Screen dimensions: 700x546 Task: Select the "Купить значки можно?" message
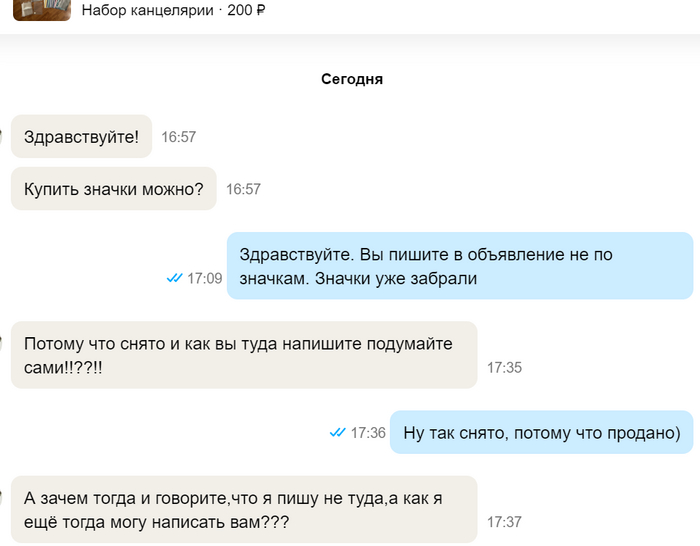point(113,188)
